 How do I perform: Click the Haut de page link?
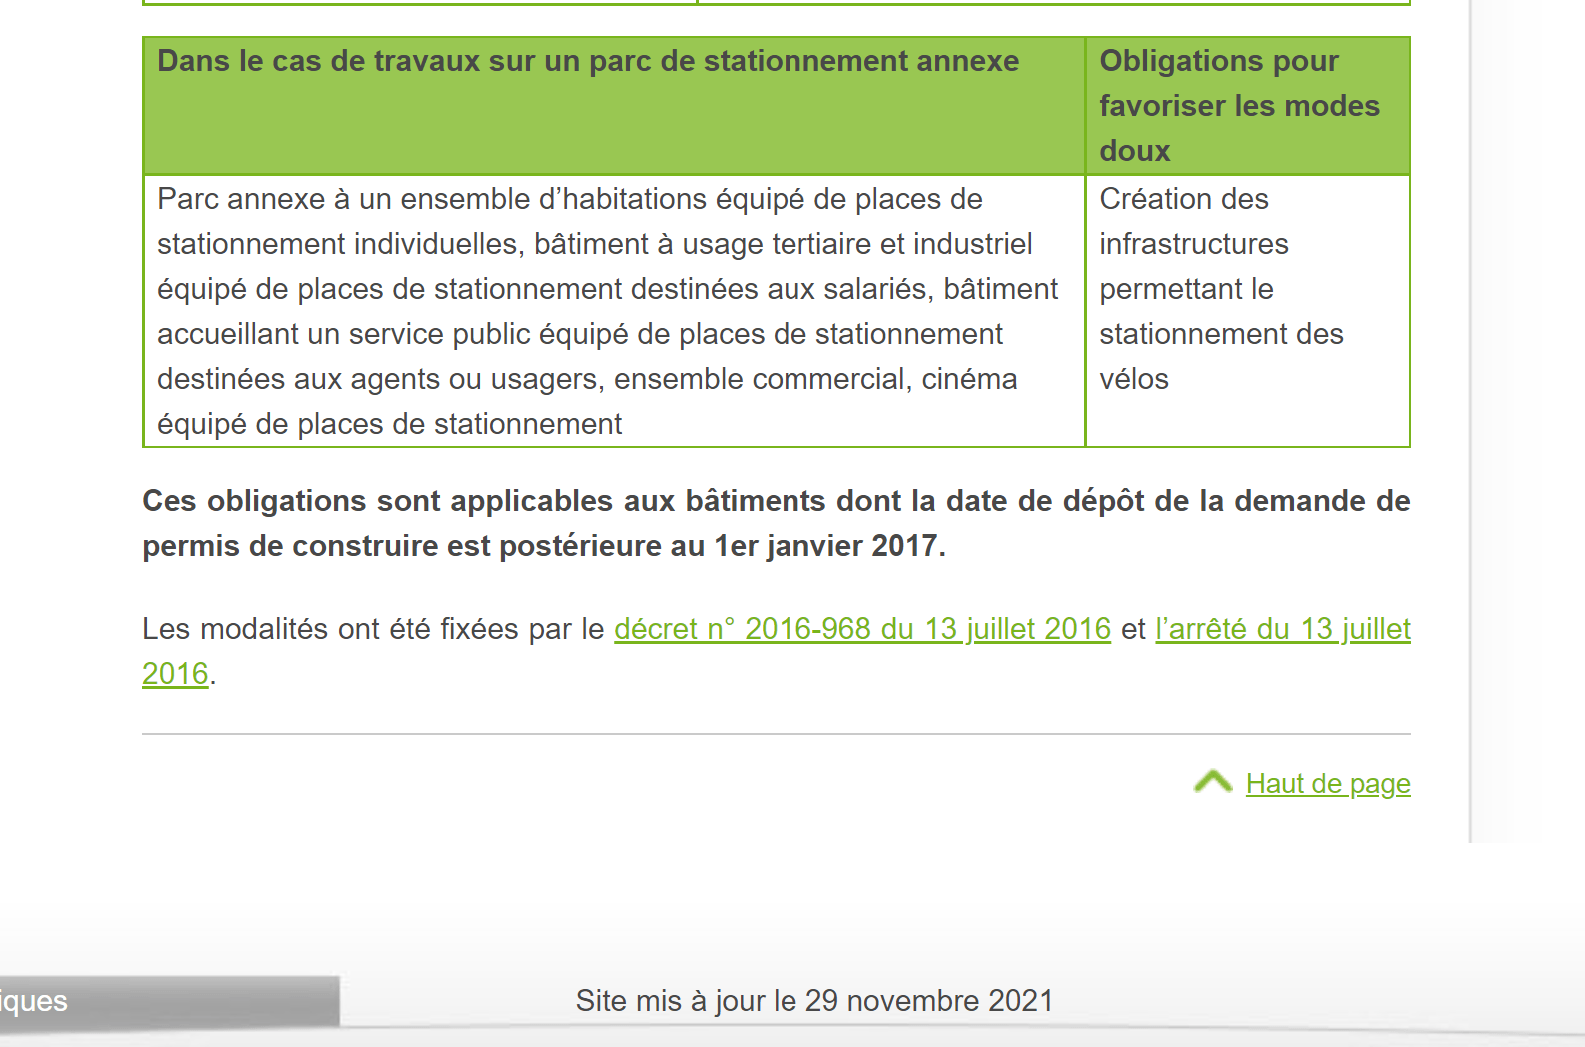click(x=1328, y=784)
